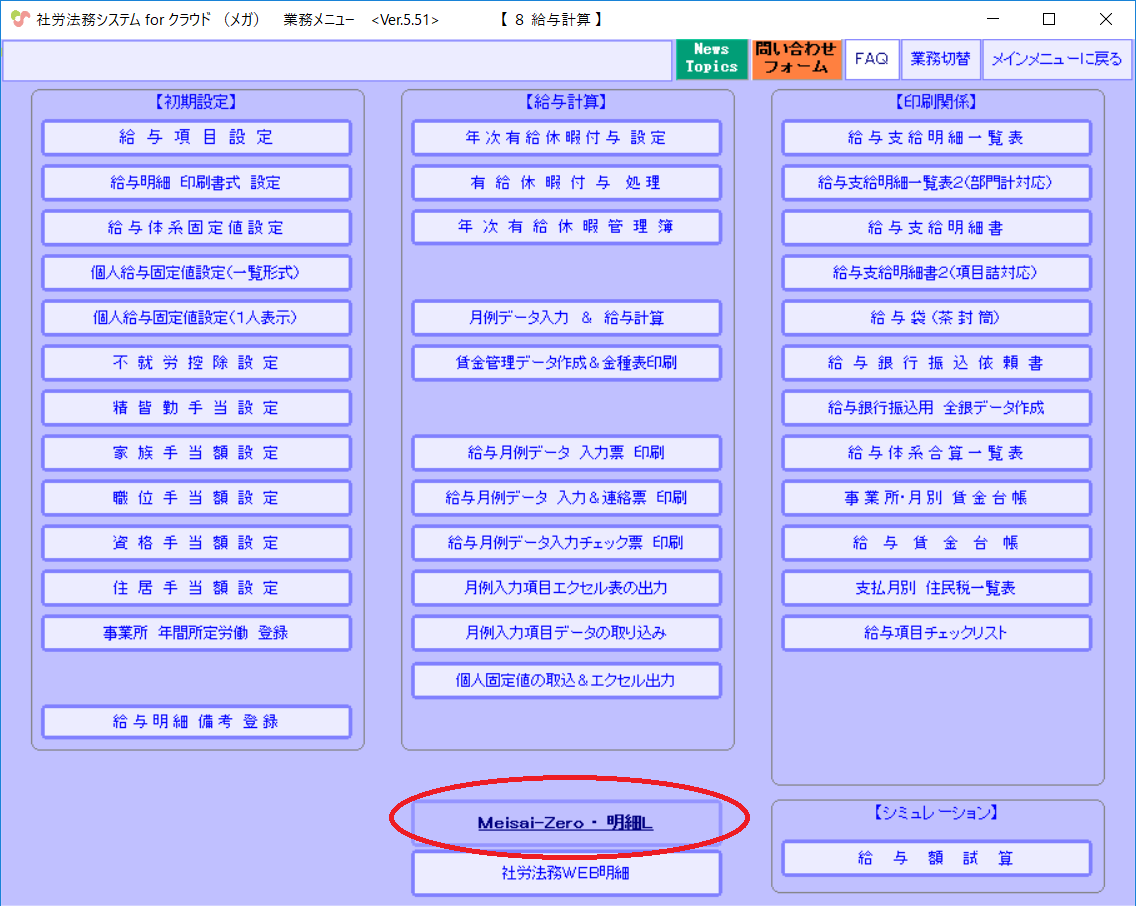
Task: Run 月例入力項目エクセル表の出力
Action: [x=566, y=587]
